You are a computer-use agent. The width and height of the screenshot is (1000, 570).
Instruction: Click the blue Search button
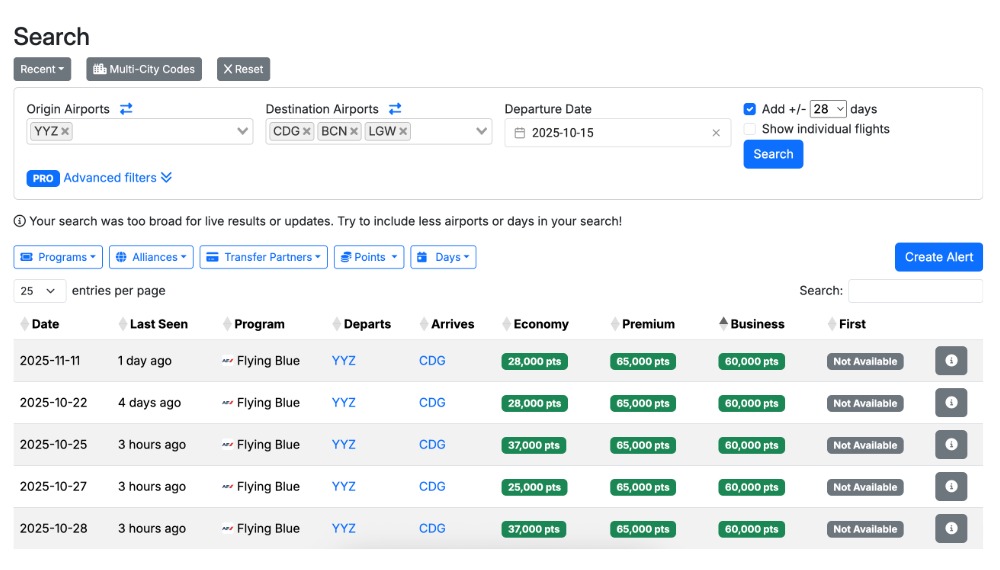pyautogui.click(x=773, y=154)
